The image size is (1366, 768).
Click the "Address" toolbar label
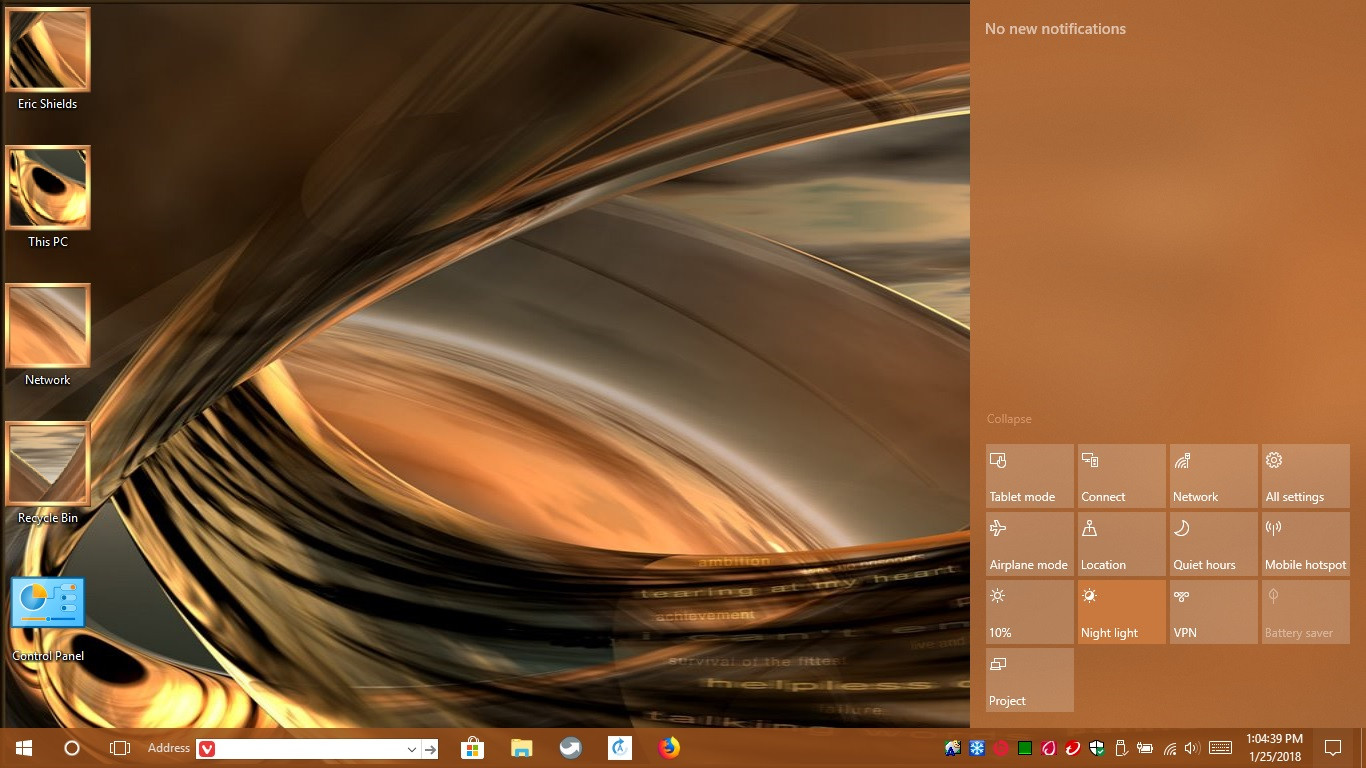click(169, 748)
